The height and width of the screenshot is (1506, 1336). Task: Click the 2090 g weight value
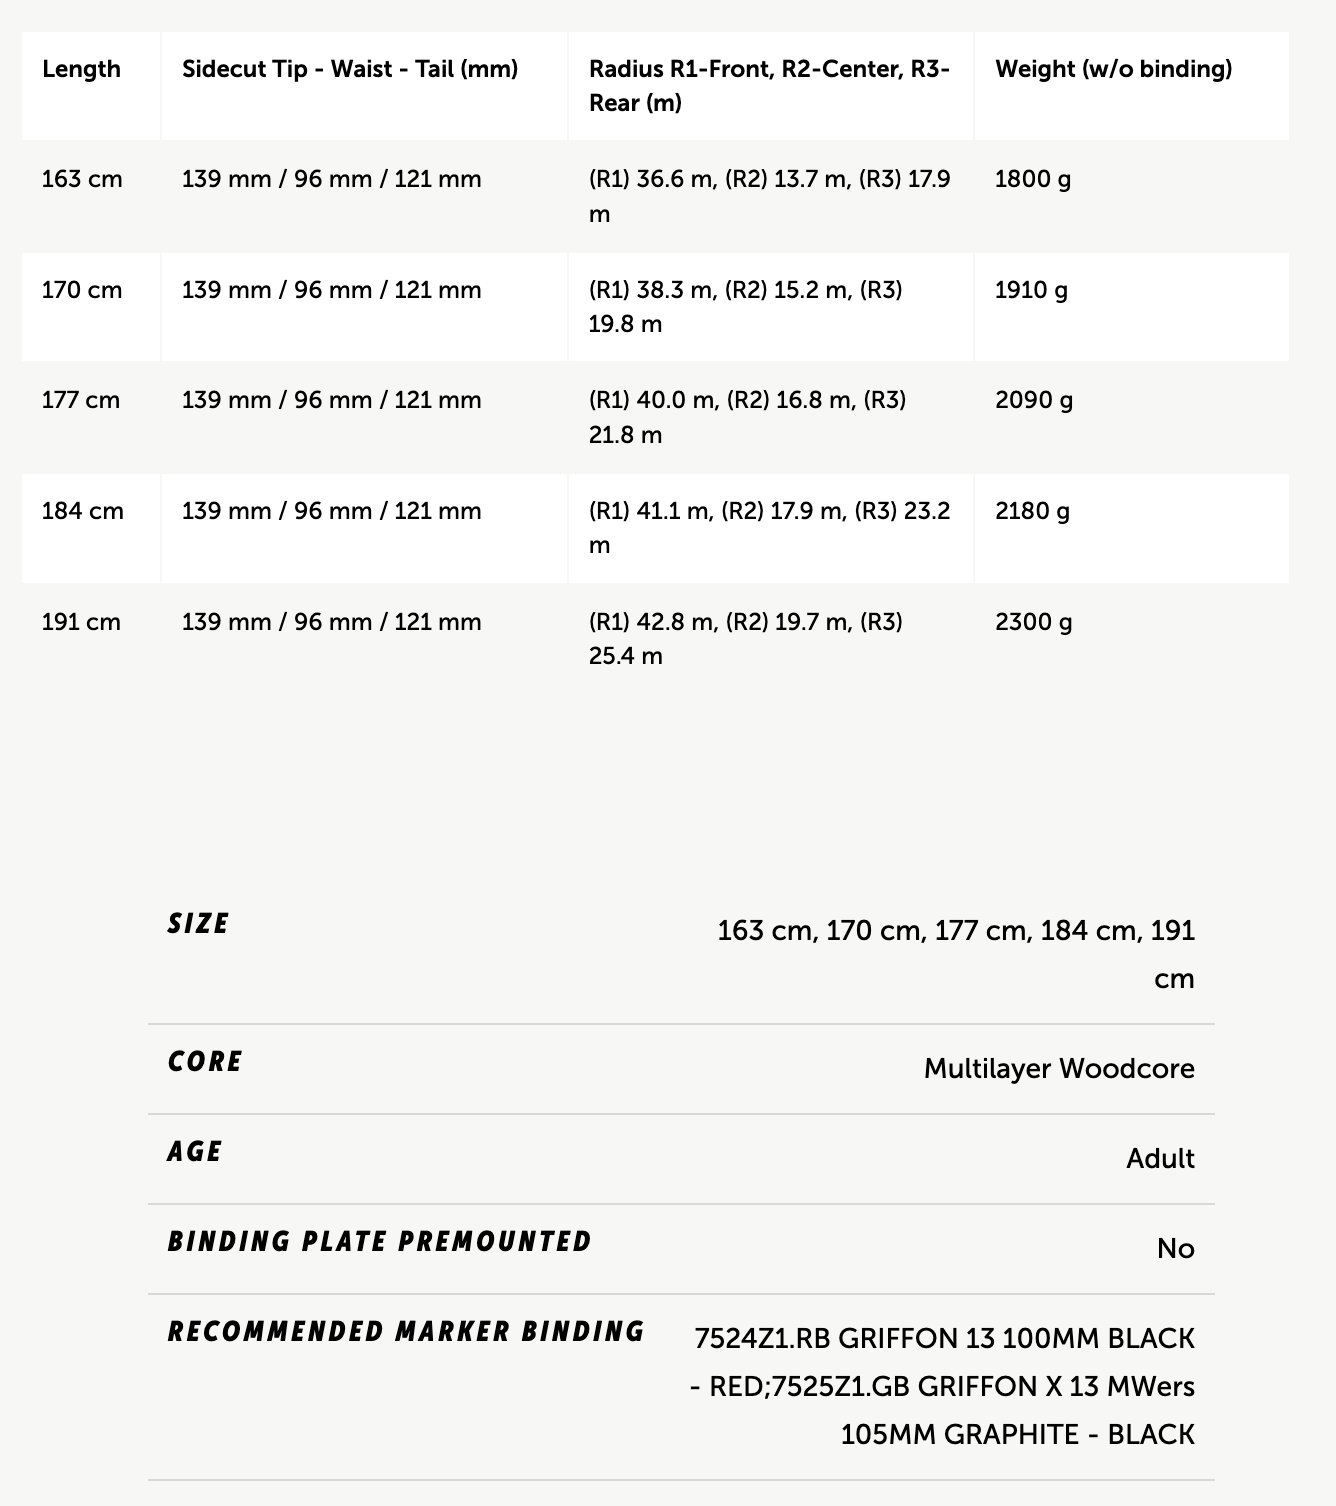click(x=1034, y=400)
